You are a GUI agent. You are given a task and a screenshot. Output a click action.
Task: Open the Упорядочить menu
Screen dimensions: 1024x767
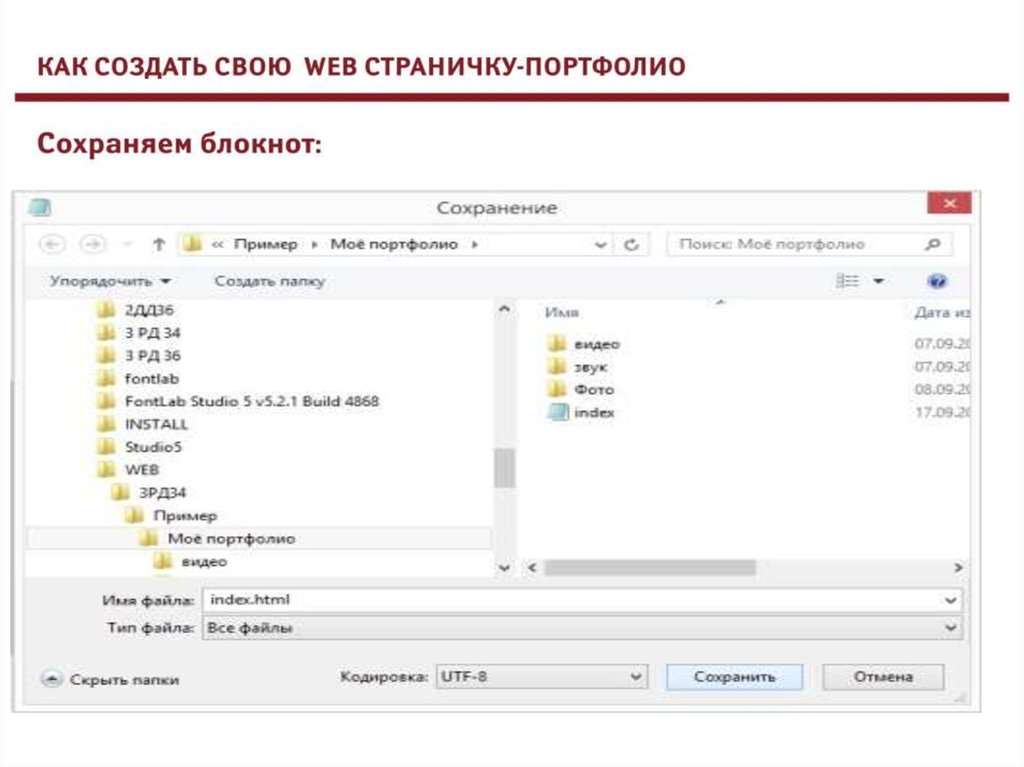(x=111, y=282)
